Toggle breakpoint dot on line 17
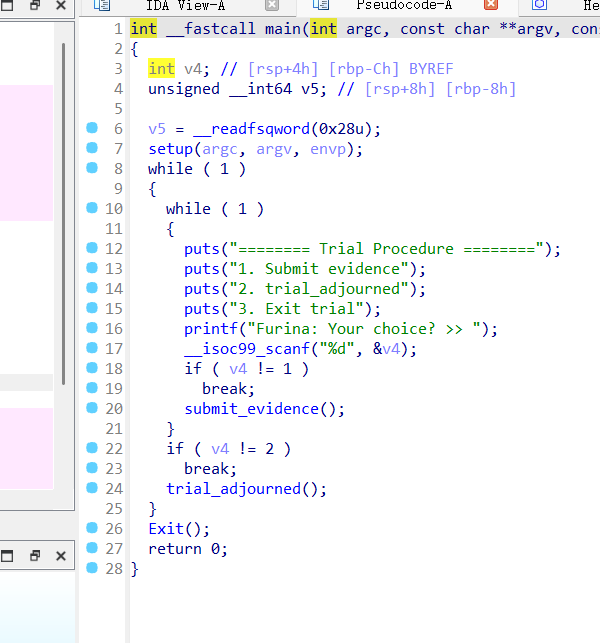This screenshot has width=600, height=643. [92, 348]
